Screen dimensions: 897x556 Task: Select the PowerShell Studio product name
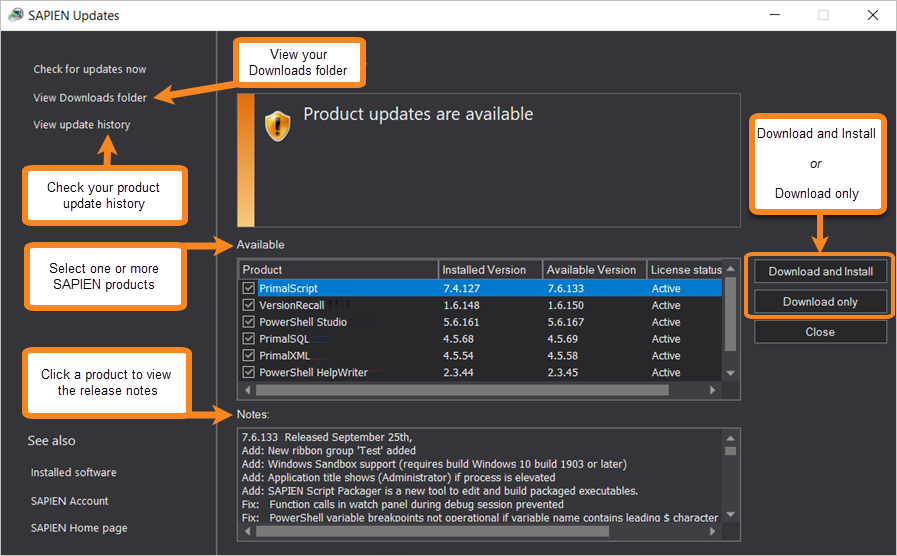(x=303, y=322)
